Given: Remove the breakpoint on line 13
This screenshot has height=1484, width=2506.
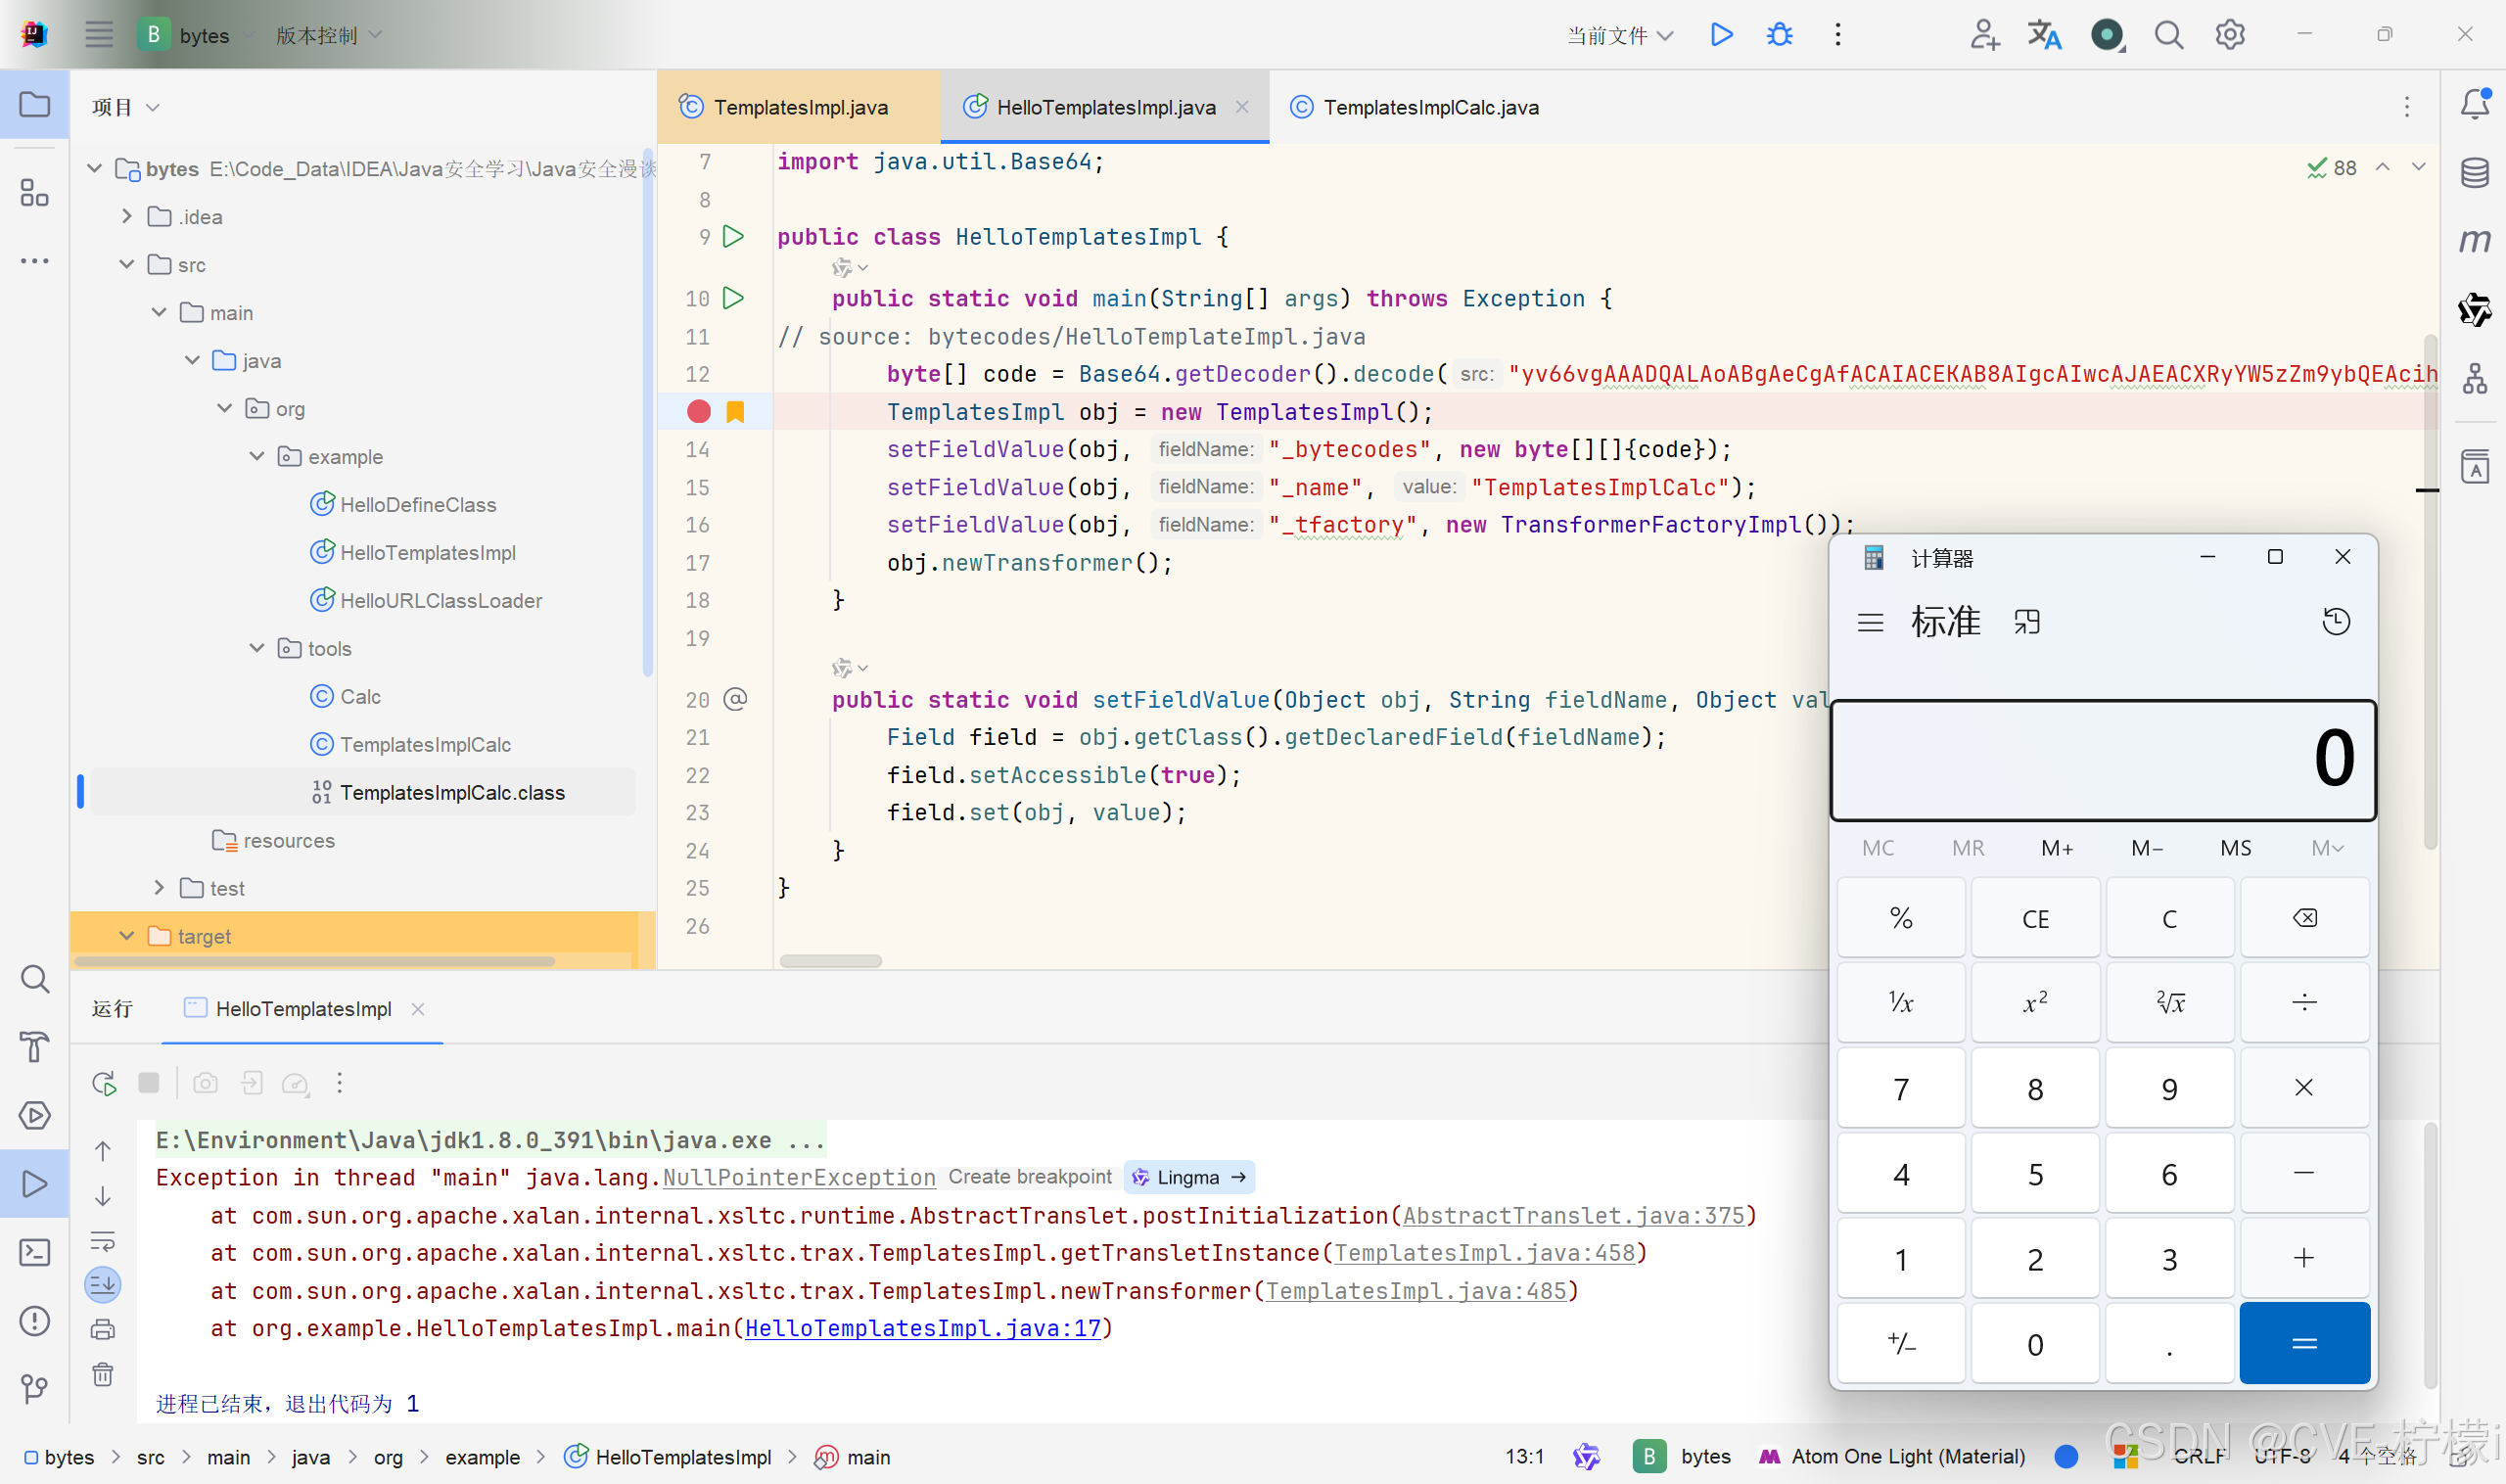Looking at the screenshot, I should [x=698, y=411].
